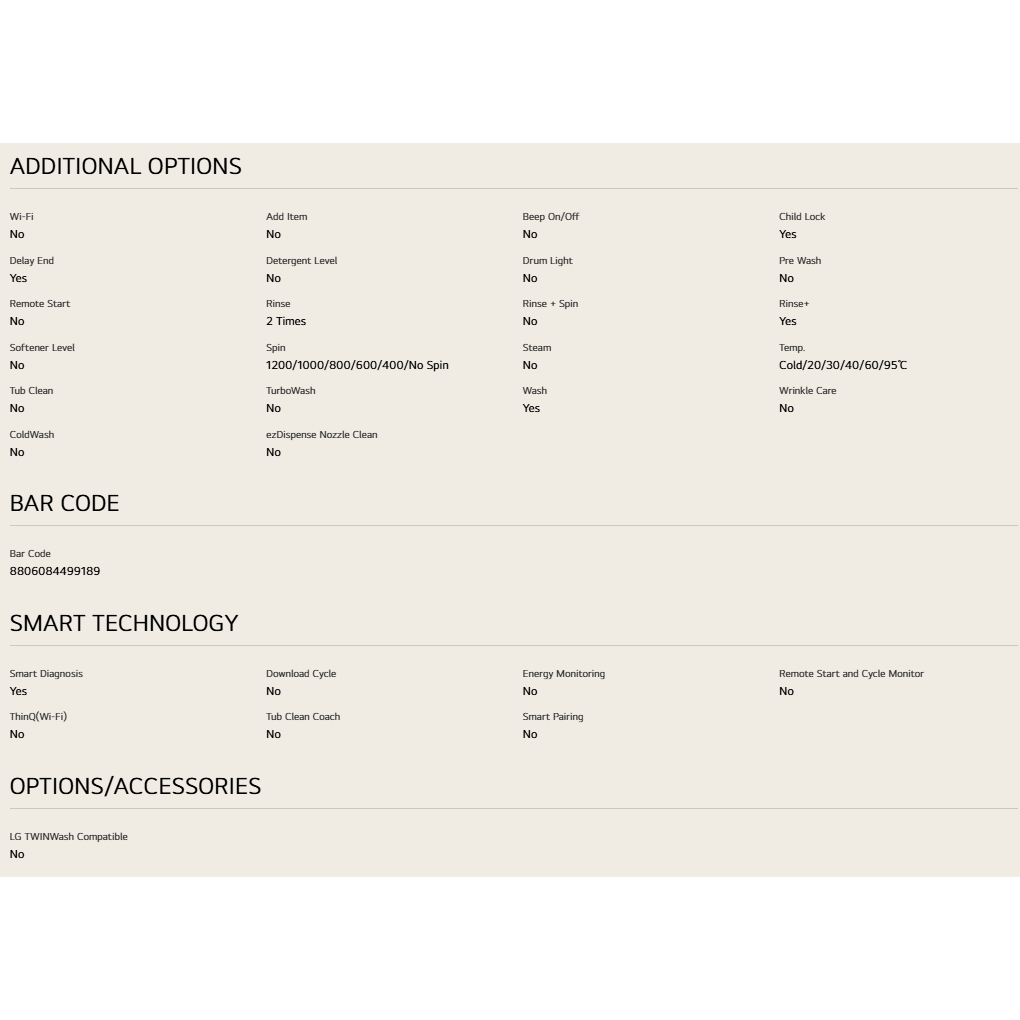Click the Temp. value Cold/20/30/40/60/95℃
Viewport: 1020px width, 1020px height.
[843, 366]
